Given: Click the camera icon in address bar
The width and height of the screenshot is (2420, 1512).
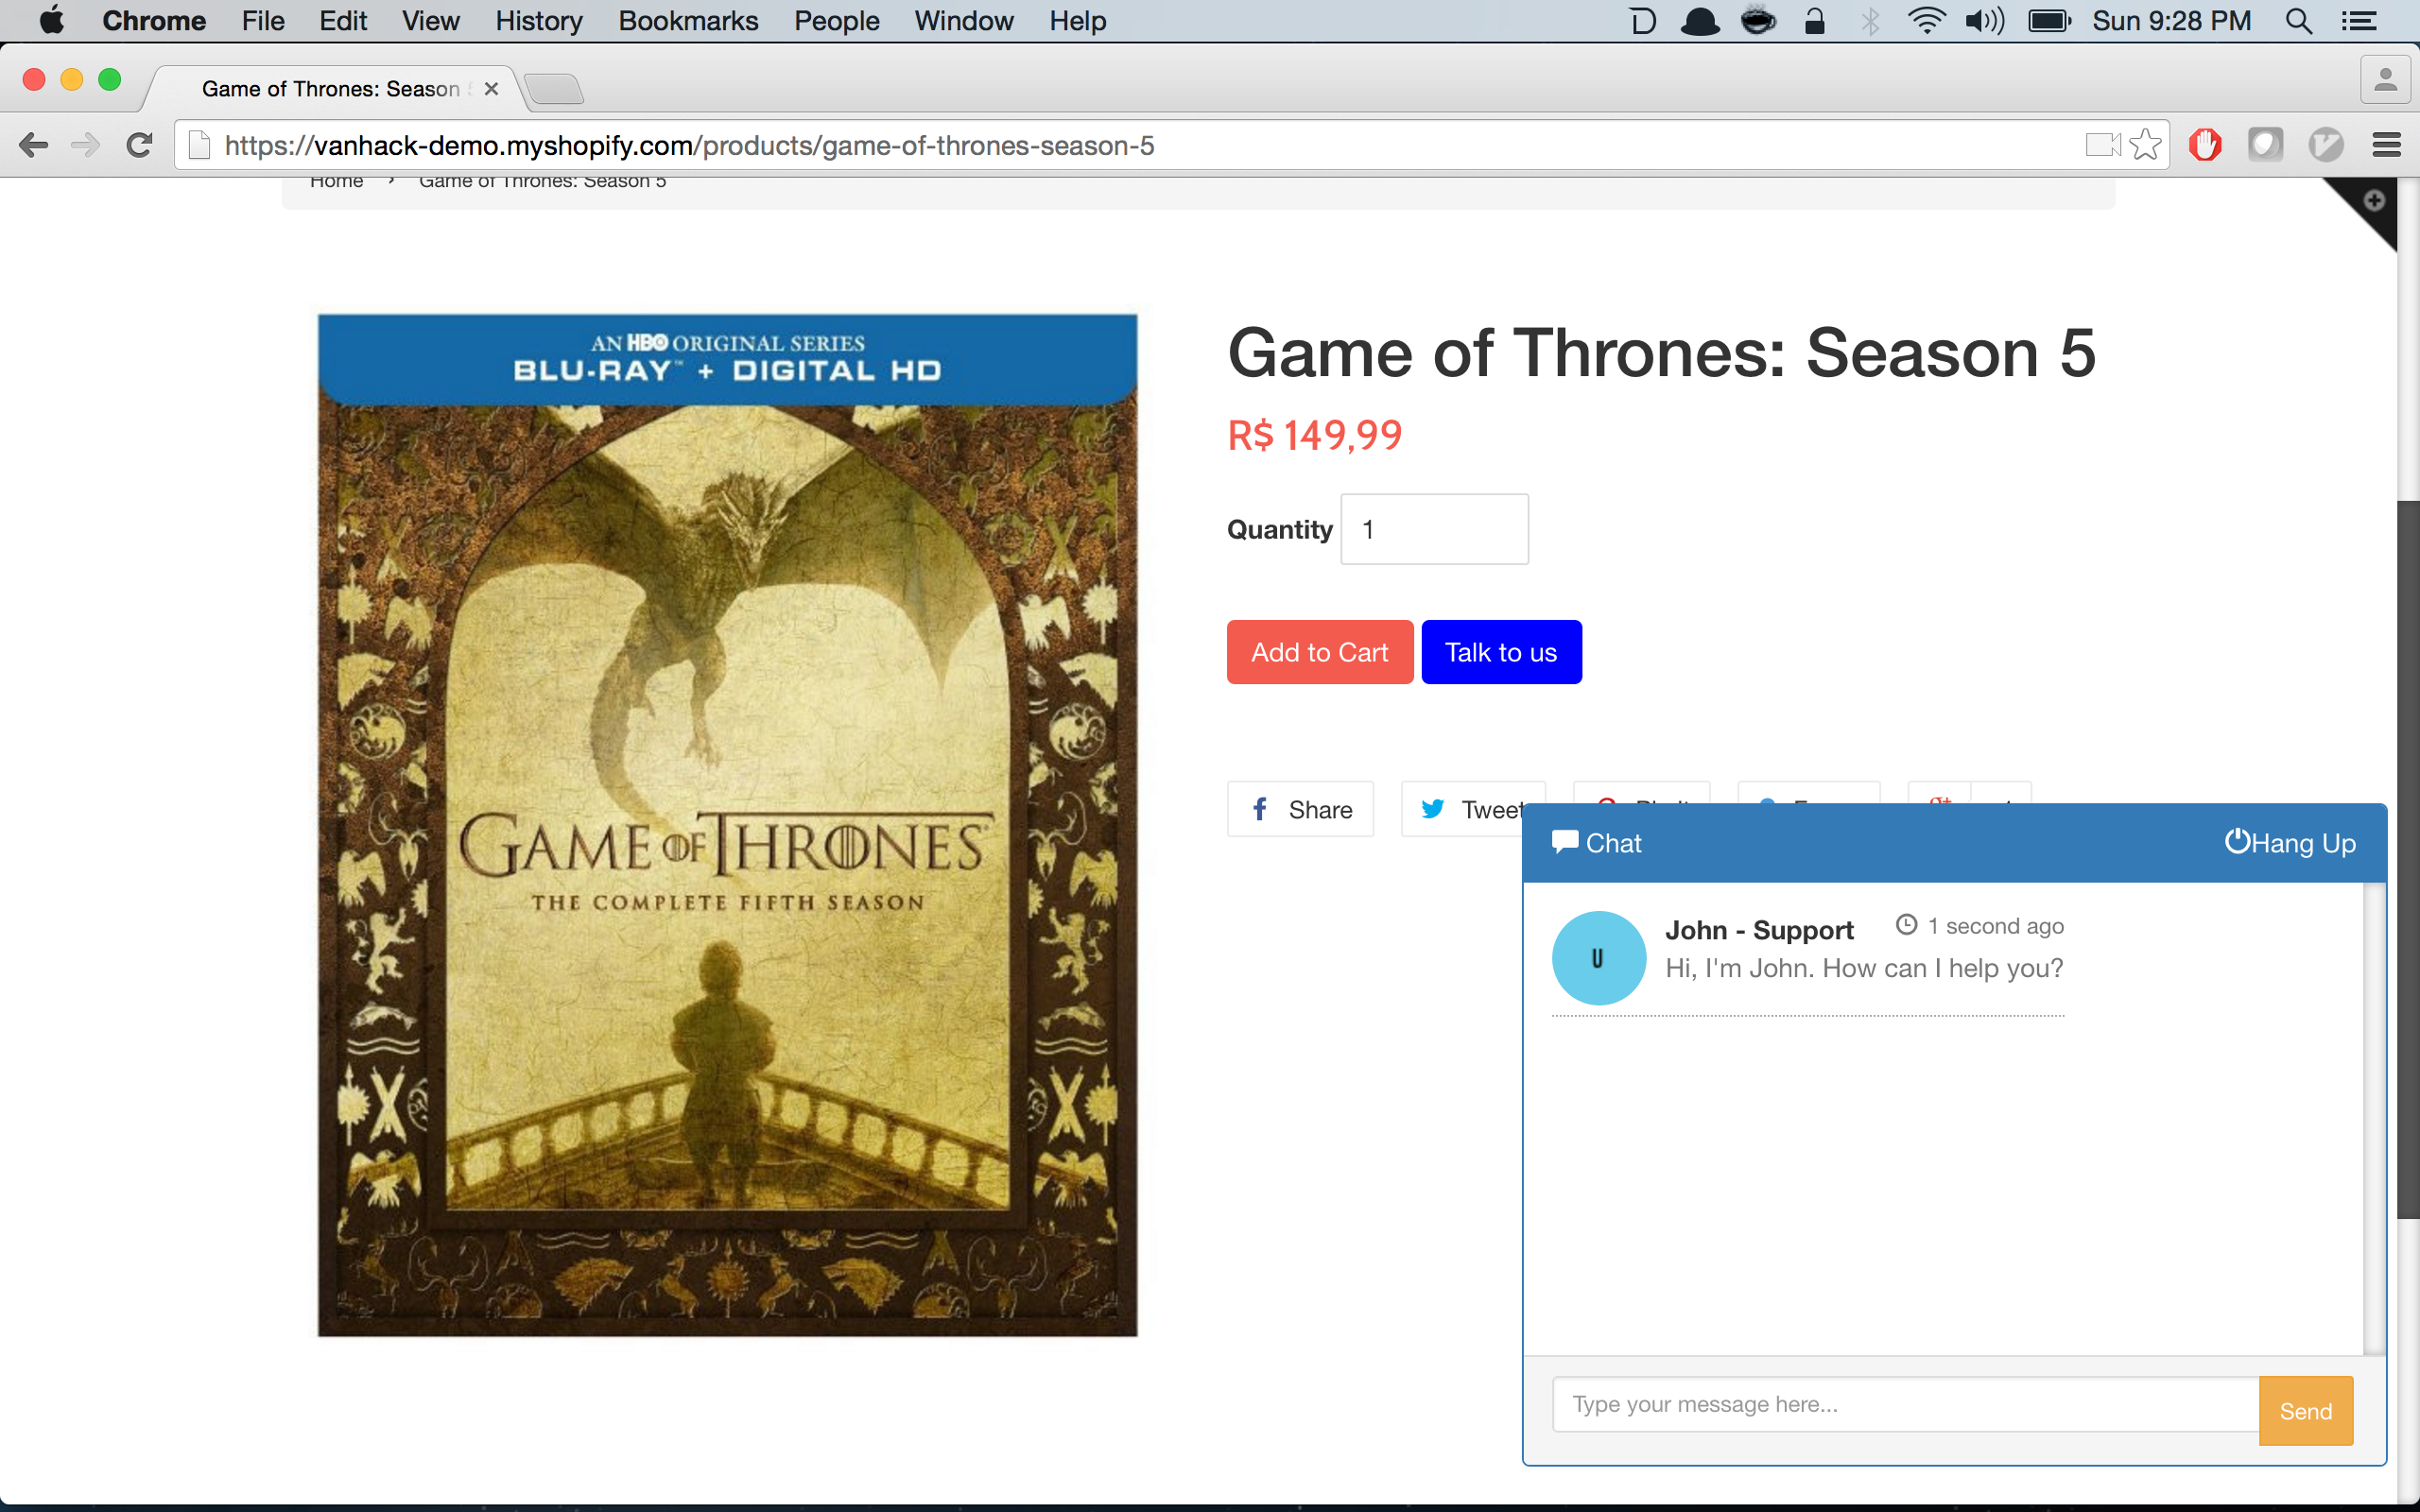Looking at the screenshot, I should pos(2101,145).
